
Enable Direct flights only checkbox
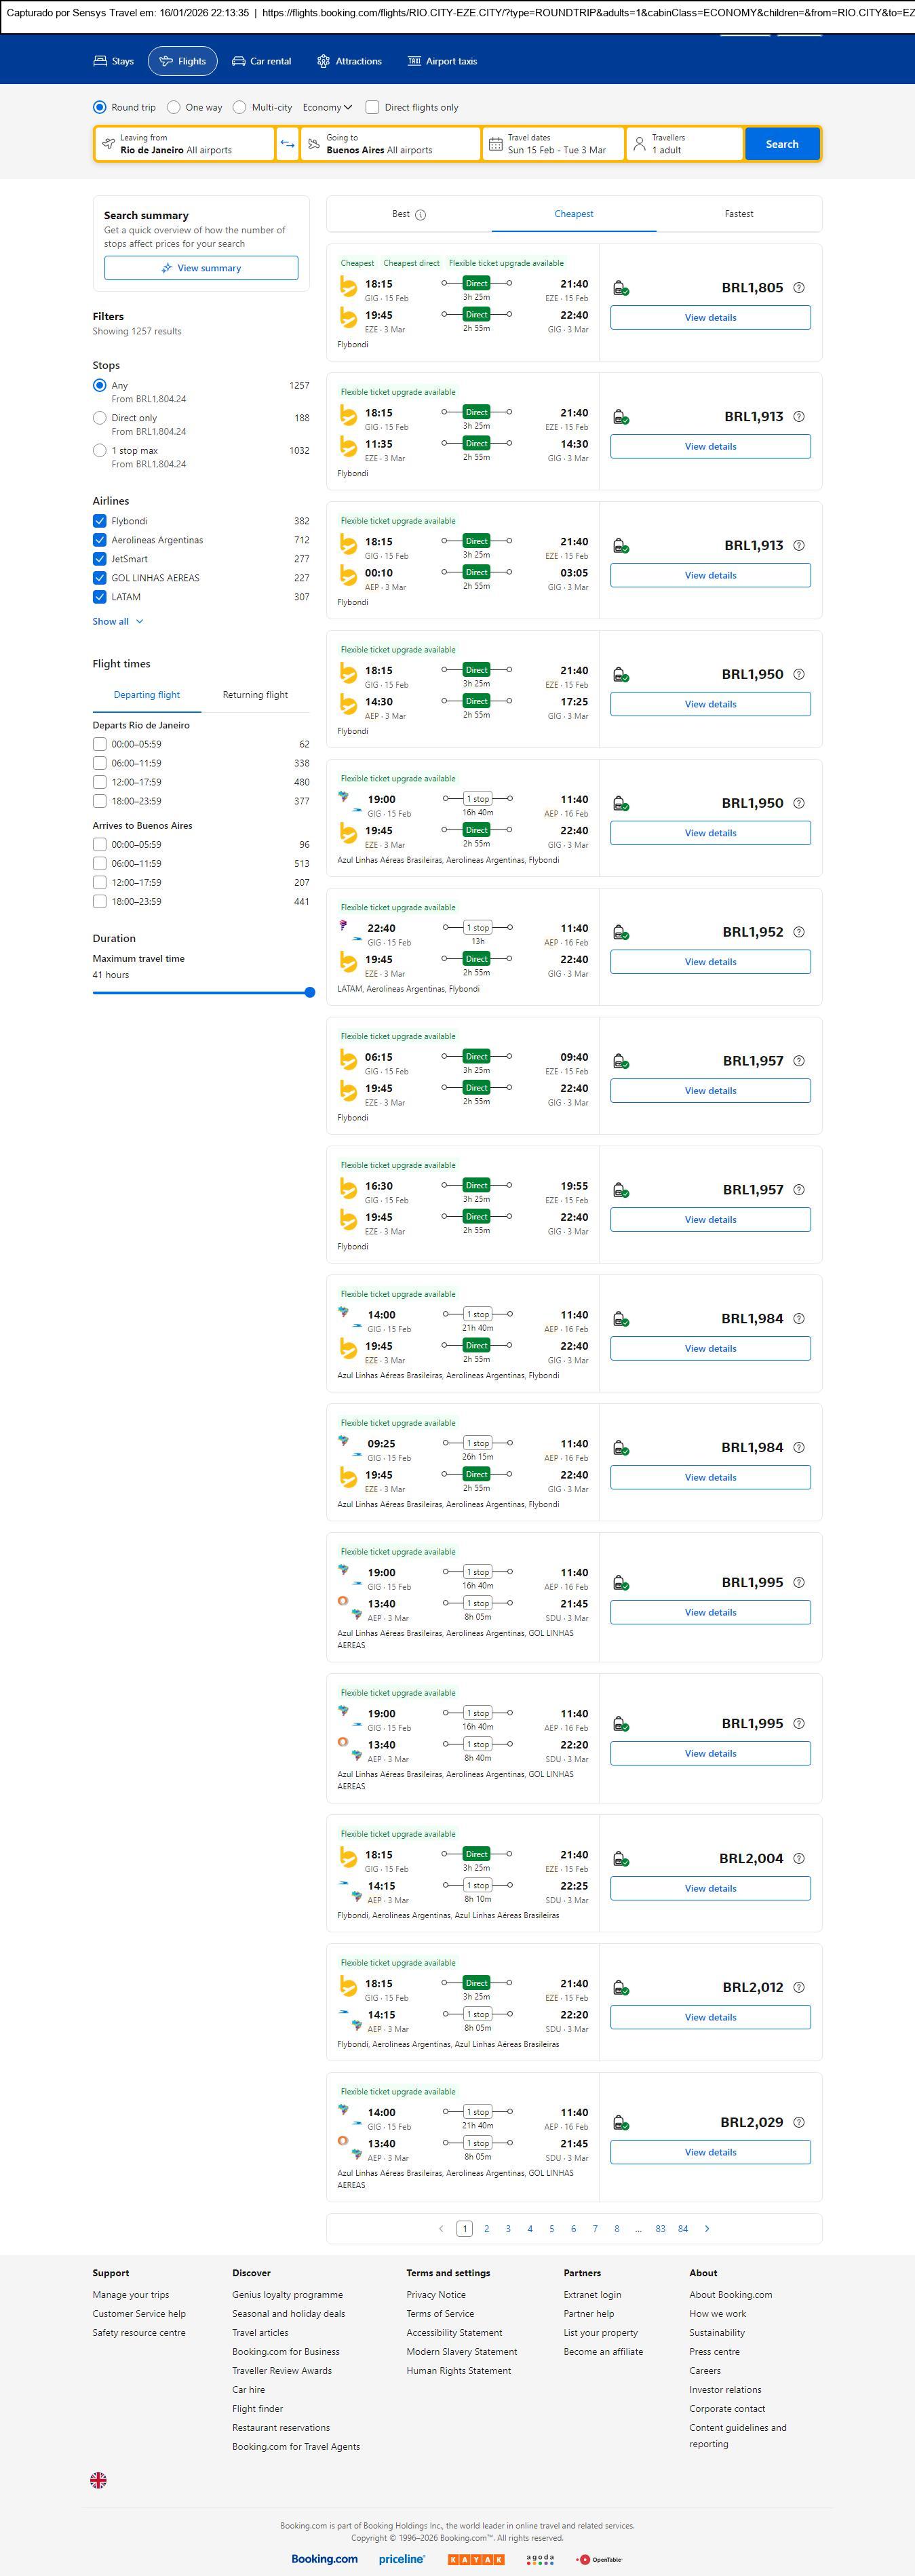coord(372,107)
